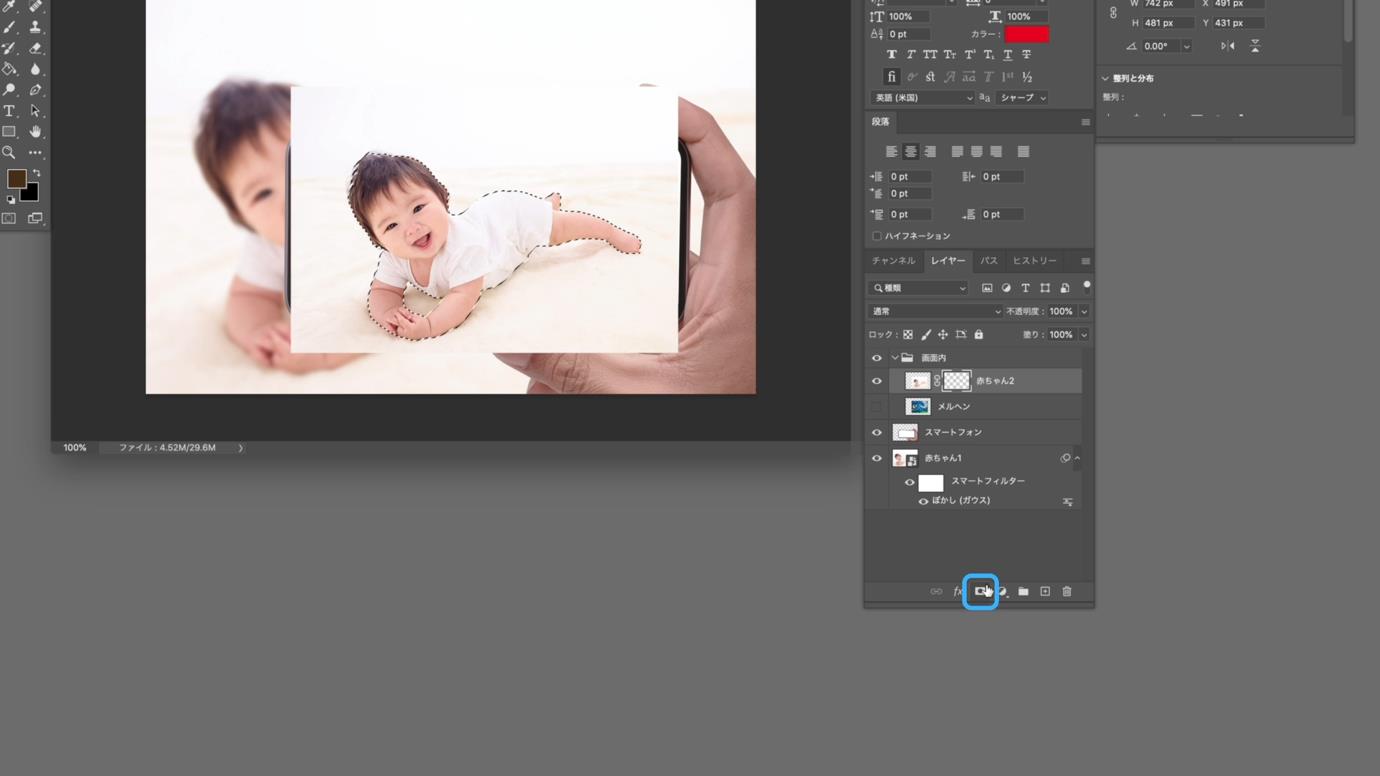Image resolution: width=1380 pixels, height=776 pixels.
Task: Open the 英語 (米国) language dropdown
Action: (x=922, y=98)
